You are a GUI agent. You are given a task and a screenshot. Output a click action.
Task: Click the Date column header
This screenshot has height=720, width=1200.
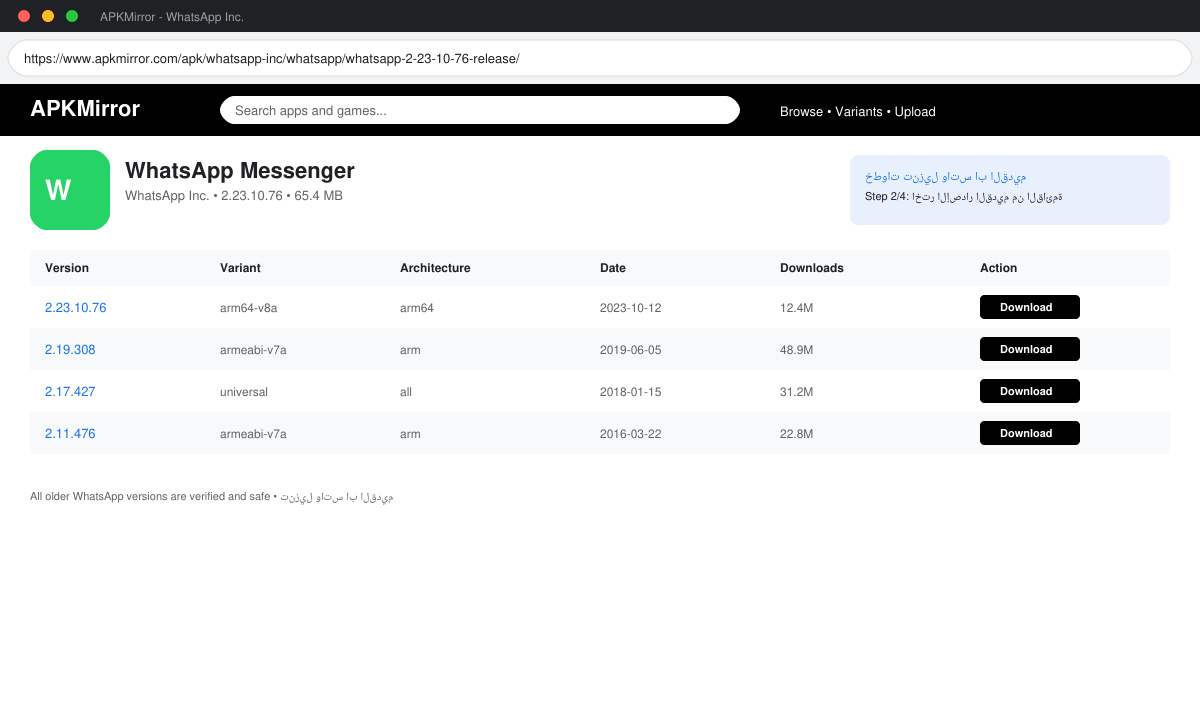coord(613,268)
